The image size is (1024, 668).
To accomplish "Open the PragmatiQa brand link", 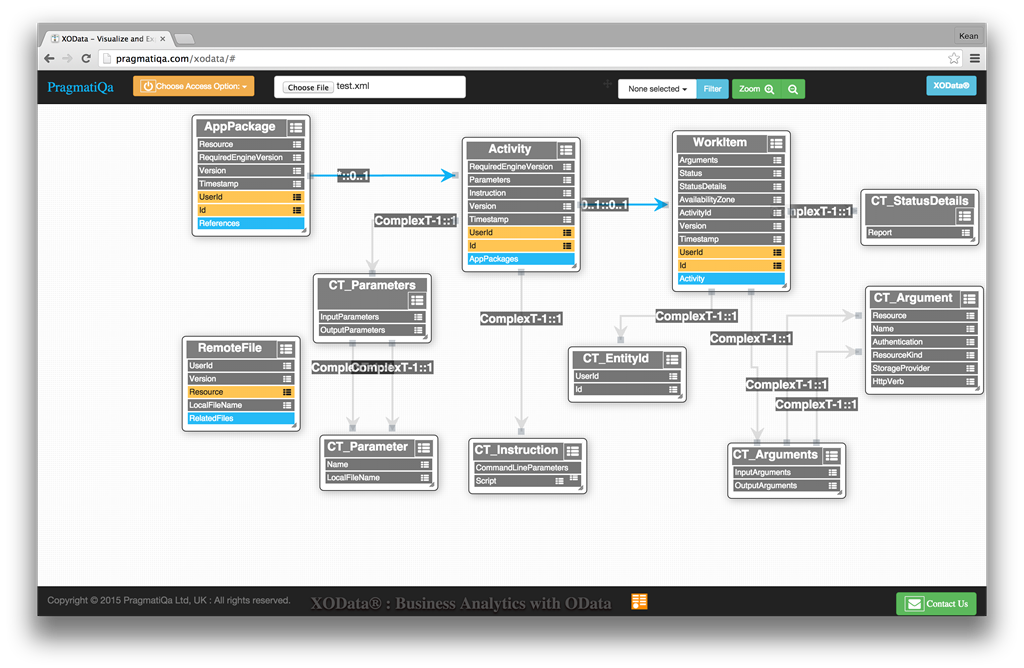I will pos(80,87).
